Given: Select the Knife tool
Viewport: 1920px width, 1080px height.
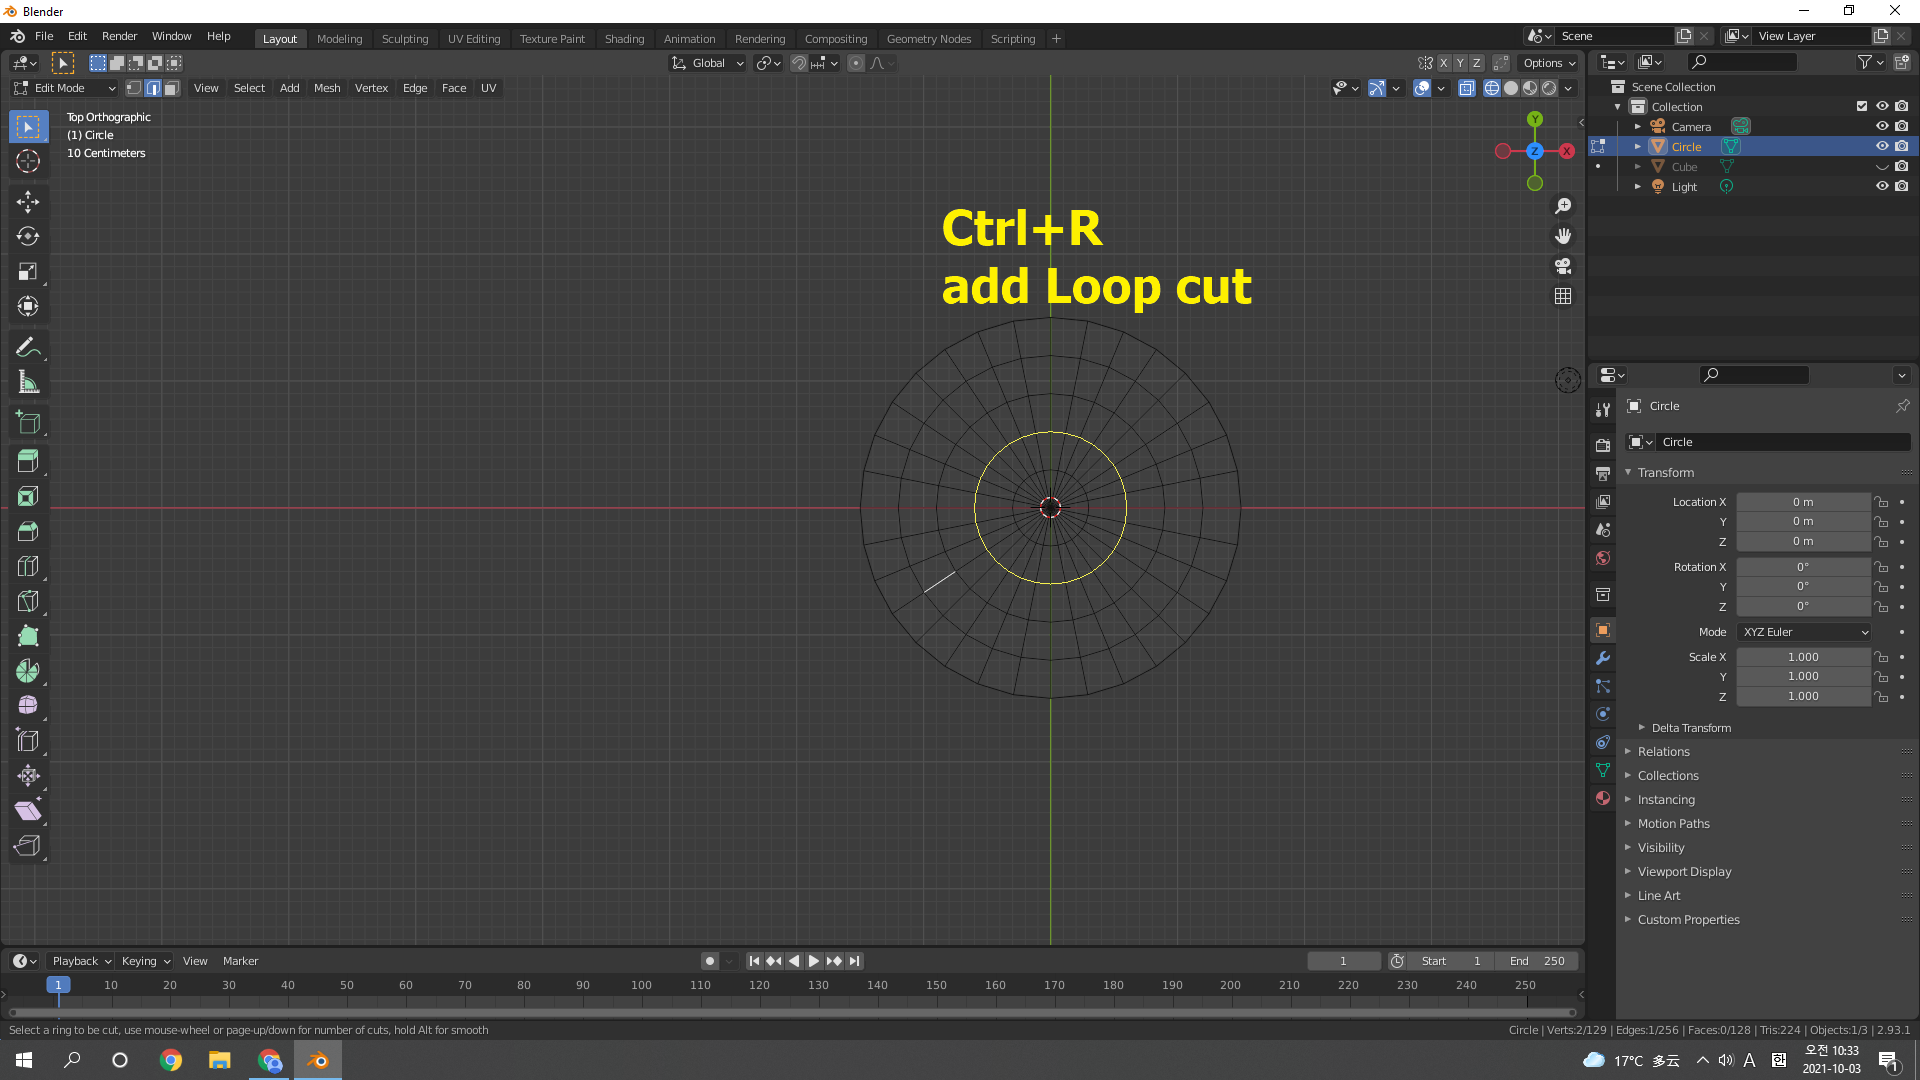Looking at the screenshot, I should tap(28, 601).
